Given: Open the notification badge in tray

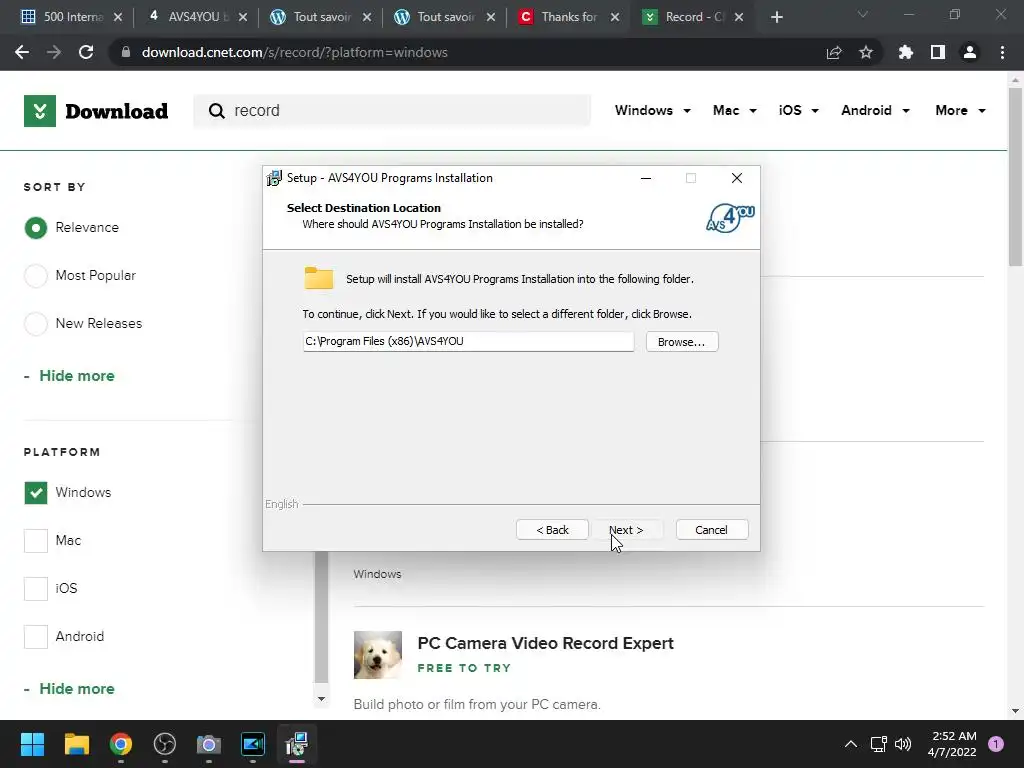Looking at the screenshot, I should [996, 744].
